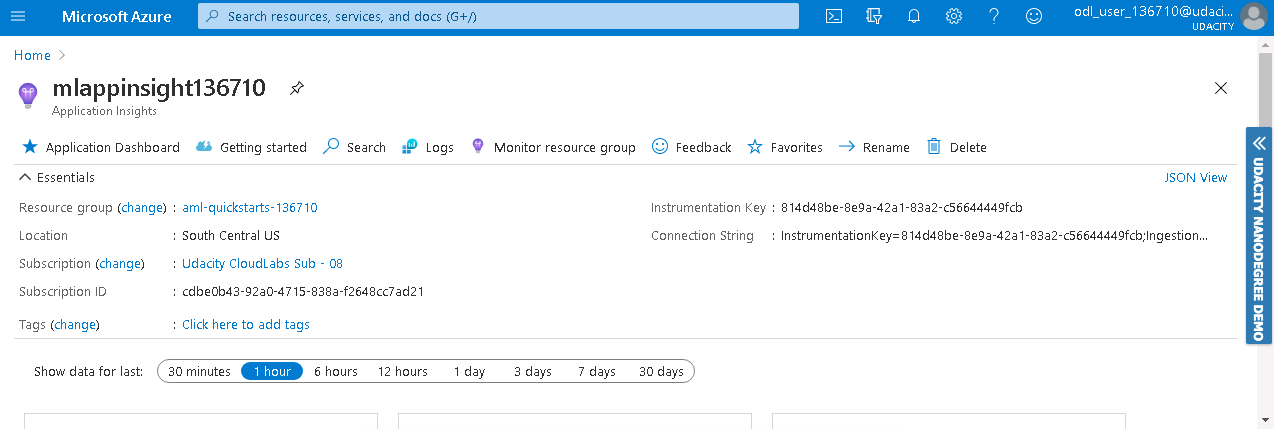
Task: Change the tags
Action: coord(75,325)
